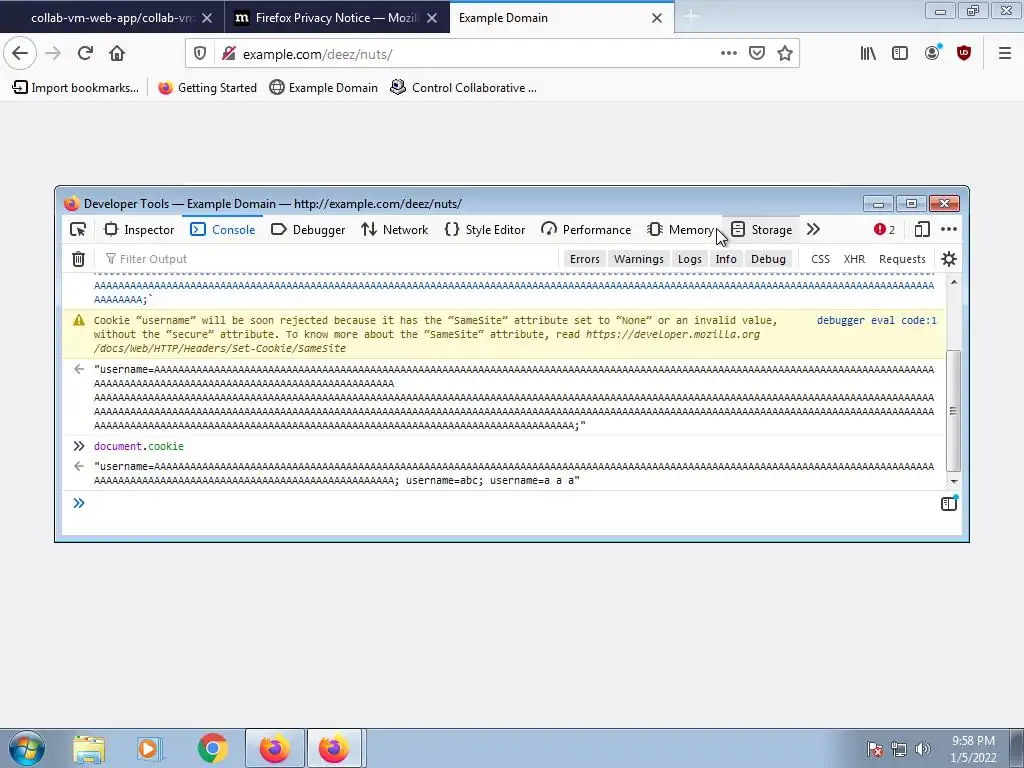1024x768 pixels.
Task: Switch to the Inspector tab
Action: pyautogui.click(x=139, y=230)
